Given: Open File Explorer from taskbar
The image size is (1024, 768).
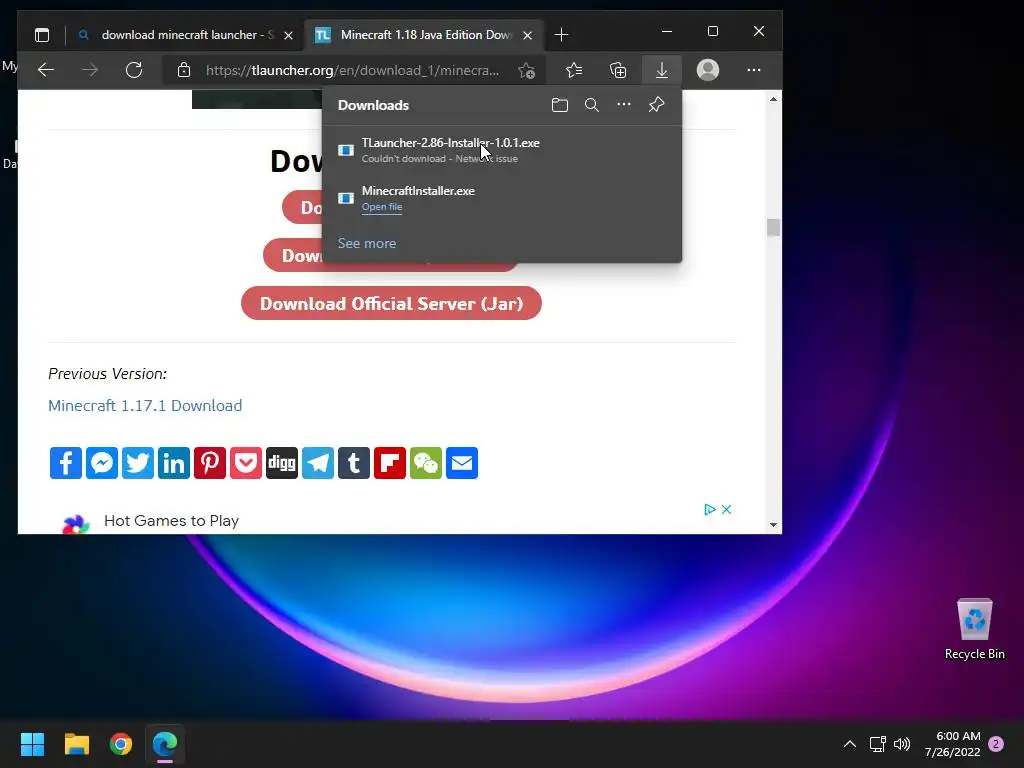Looking at the screenshot, I should [76, 744].
